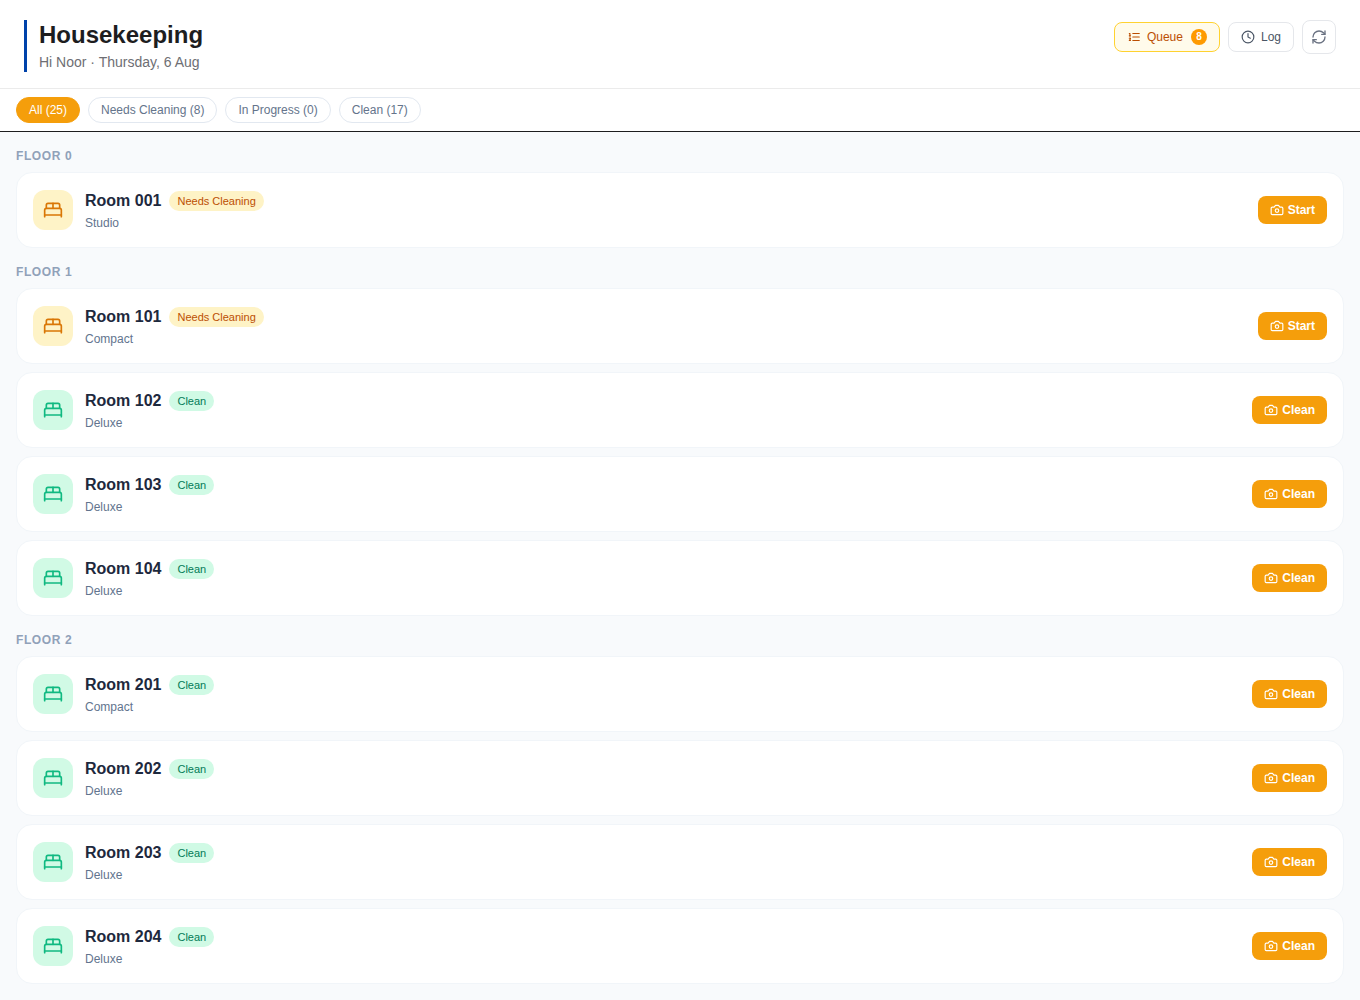Click Room 001 Needs Cleaning badge
This screenshot has width=1360, height=1000.
coord(216,201)
